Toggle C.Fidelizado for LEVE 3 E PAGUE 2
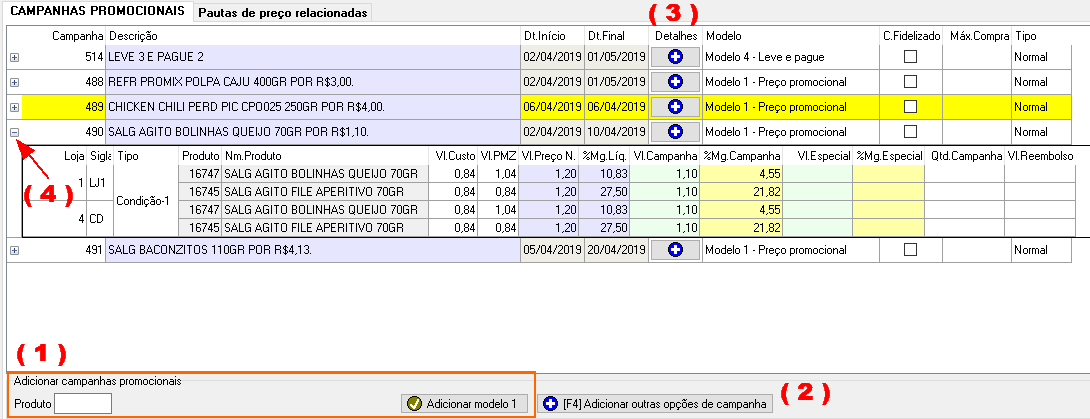 pos(909,57)
